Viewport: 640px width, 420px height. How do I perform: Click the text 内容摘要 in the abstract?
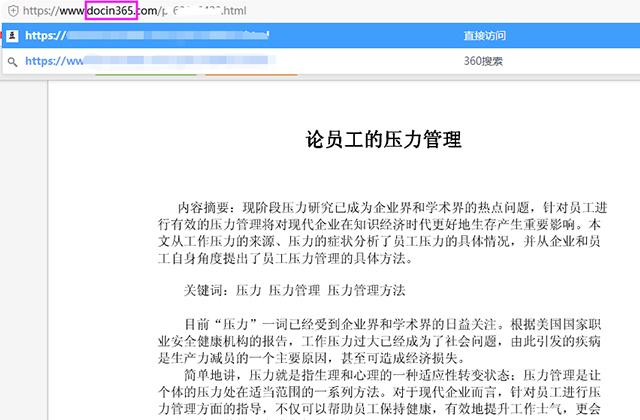pos(203,208)
